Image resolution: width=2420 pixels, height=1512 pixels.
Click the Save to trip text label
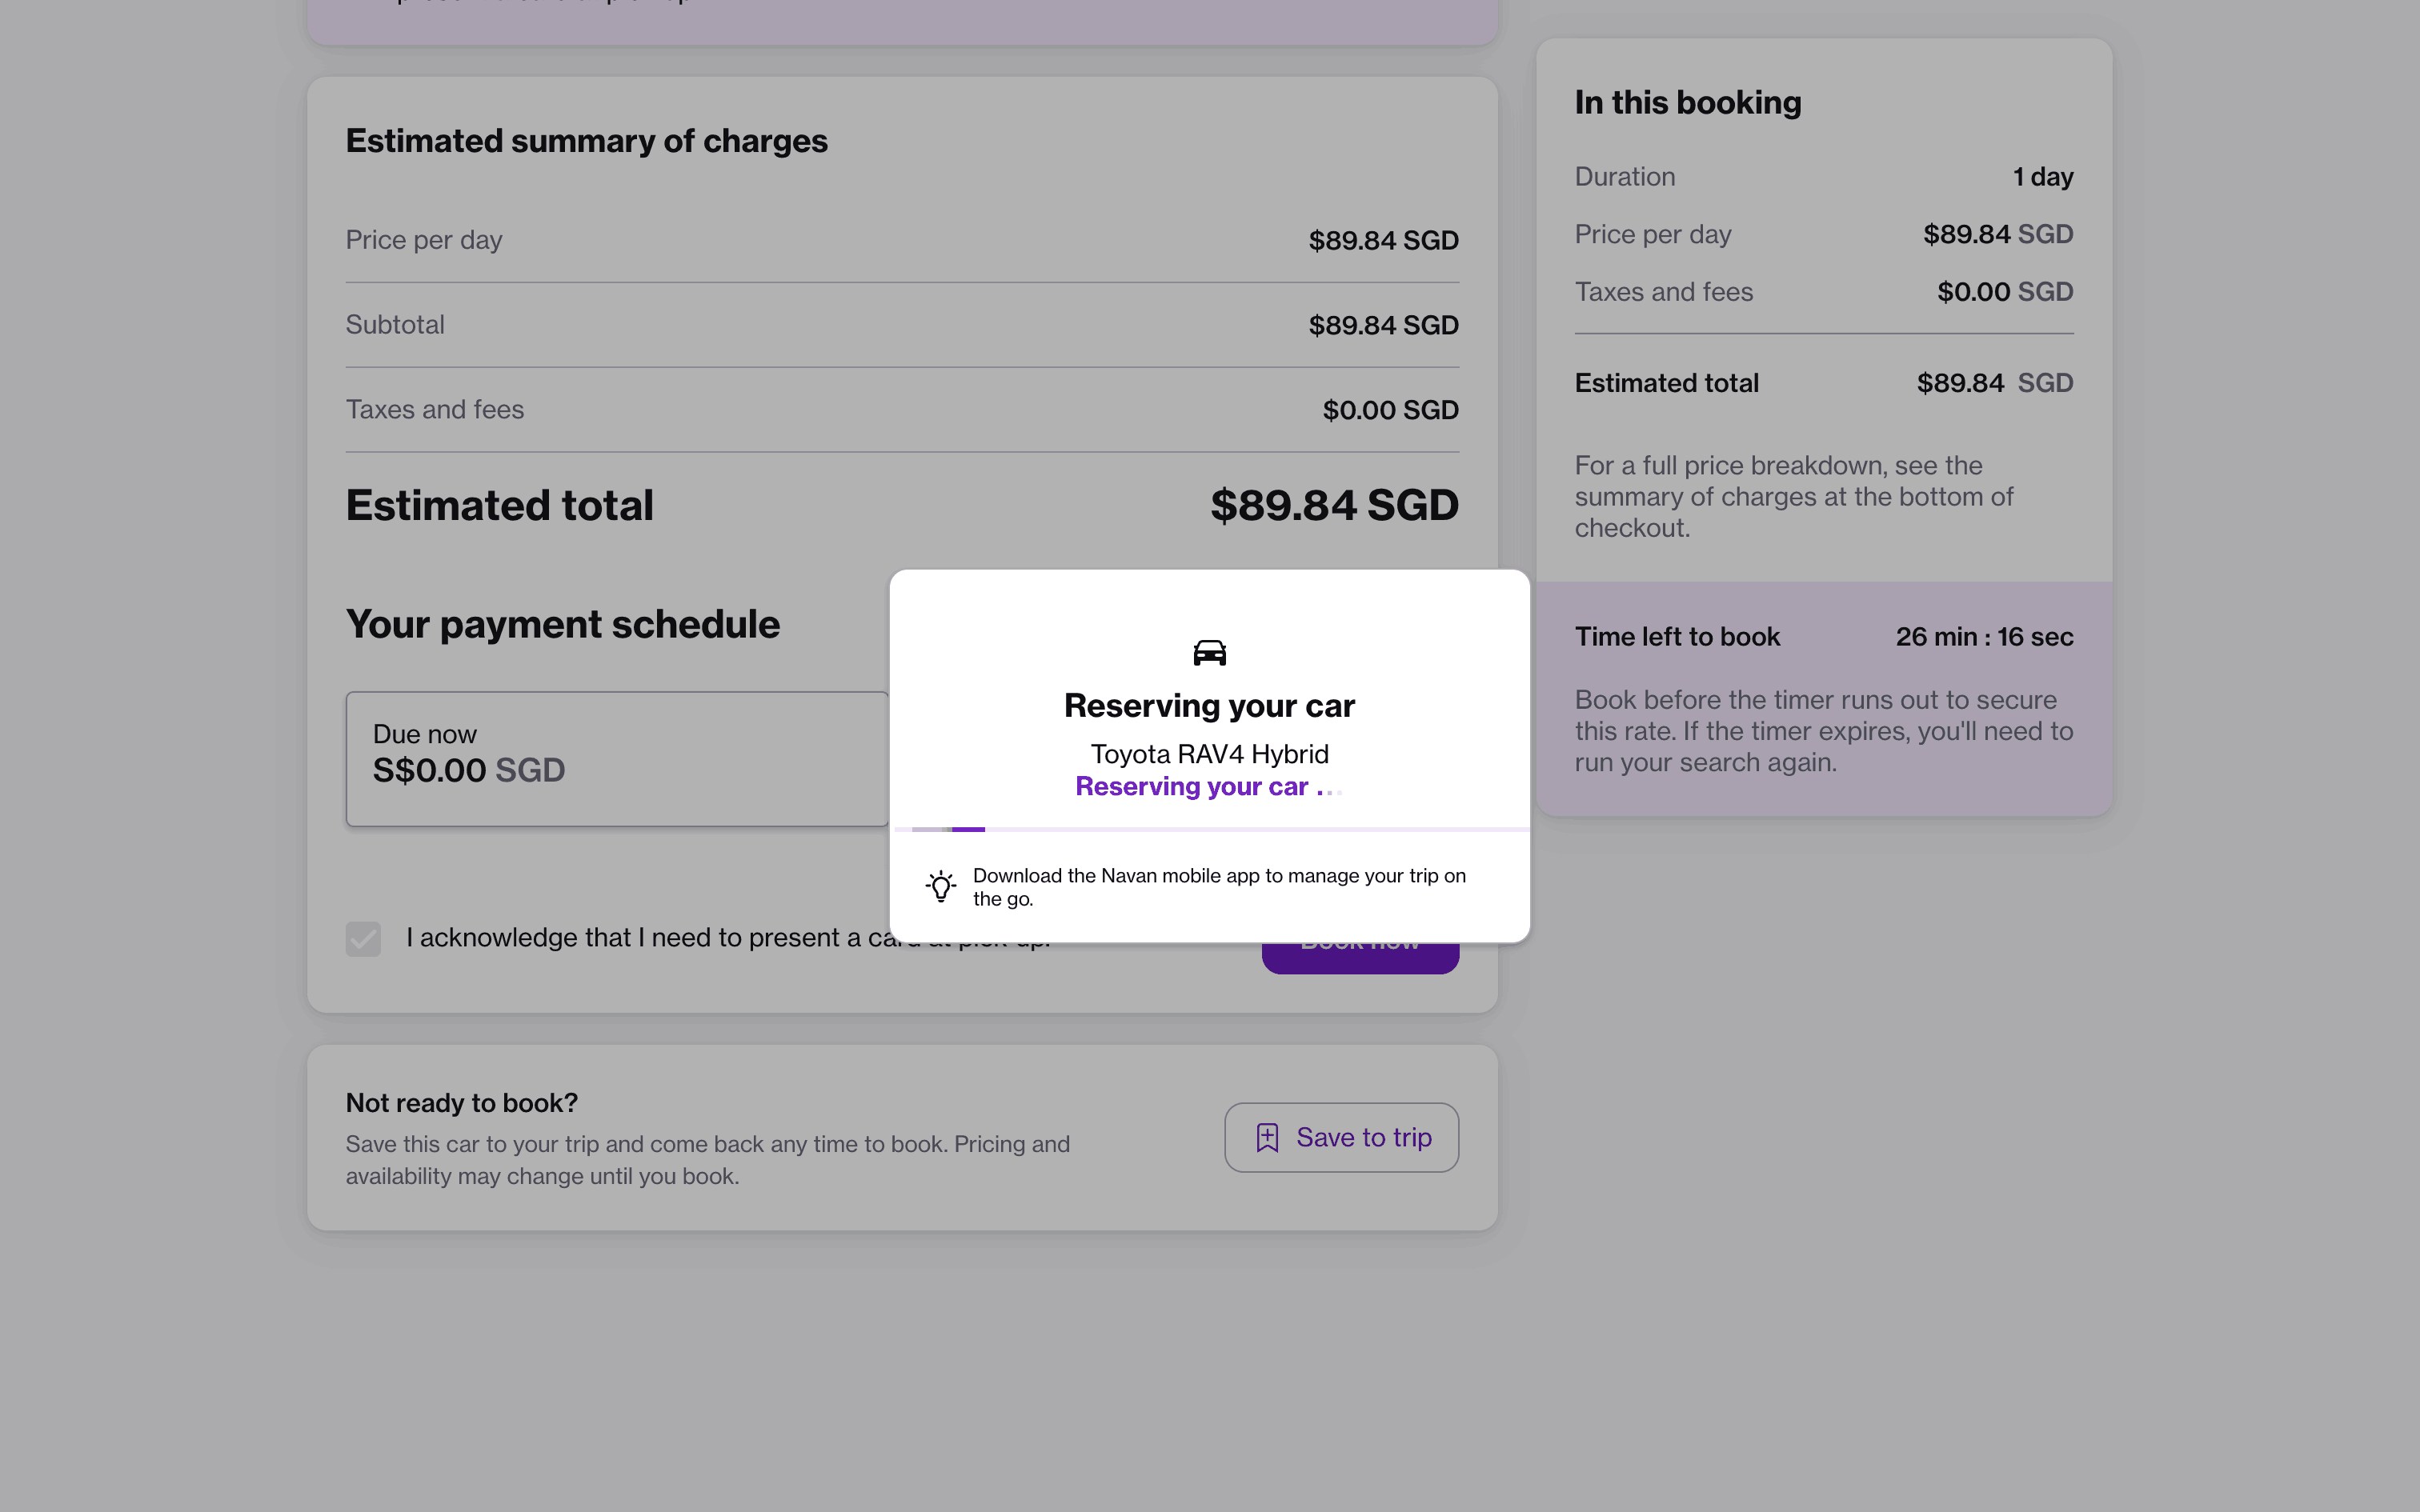click(x=1363, y=1138)
